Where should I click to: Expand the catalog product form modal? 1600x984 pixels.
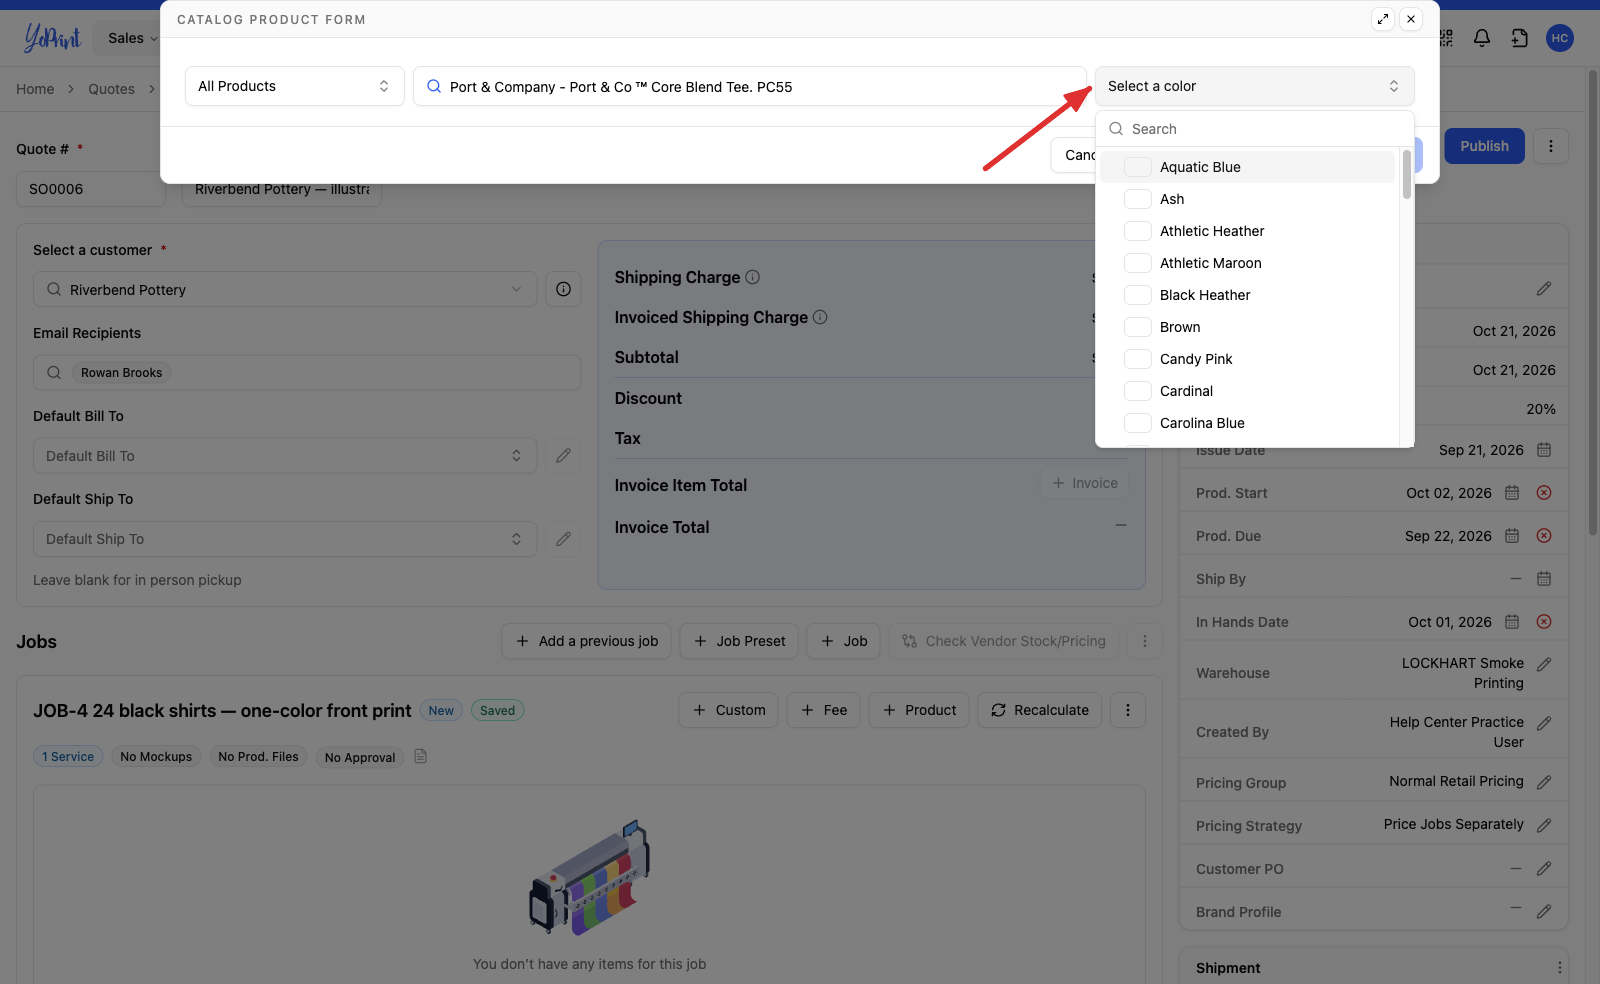pyautogui.click(x=1383, y=19)
